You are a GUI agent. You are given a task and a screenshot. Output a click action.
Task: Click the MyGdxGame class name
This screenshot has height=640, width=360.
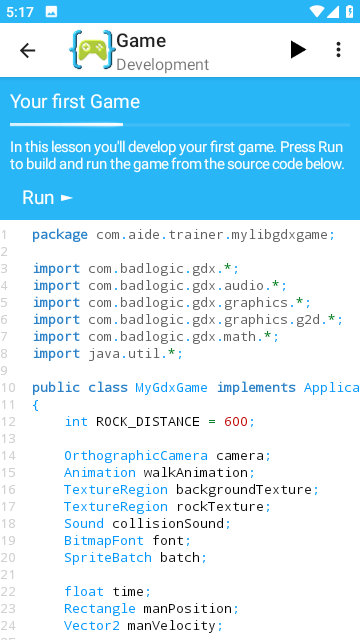(x=171, y=387)
